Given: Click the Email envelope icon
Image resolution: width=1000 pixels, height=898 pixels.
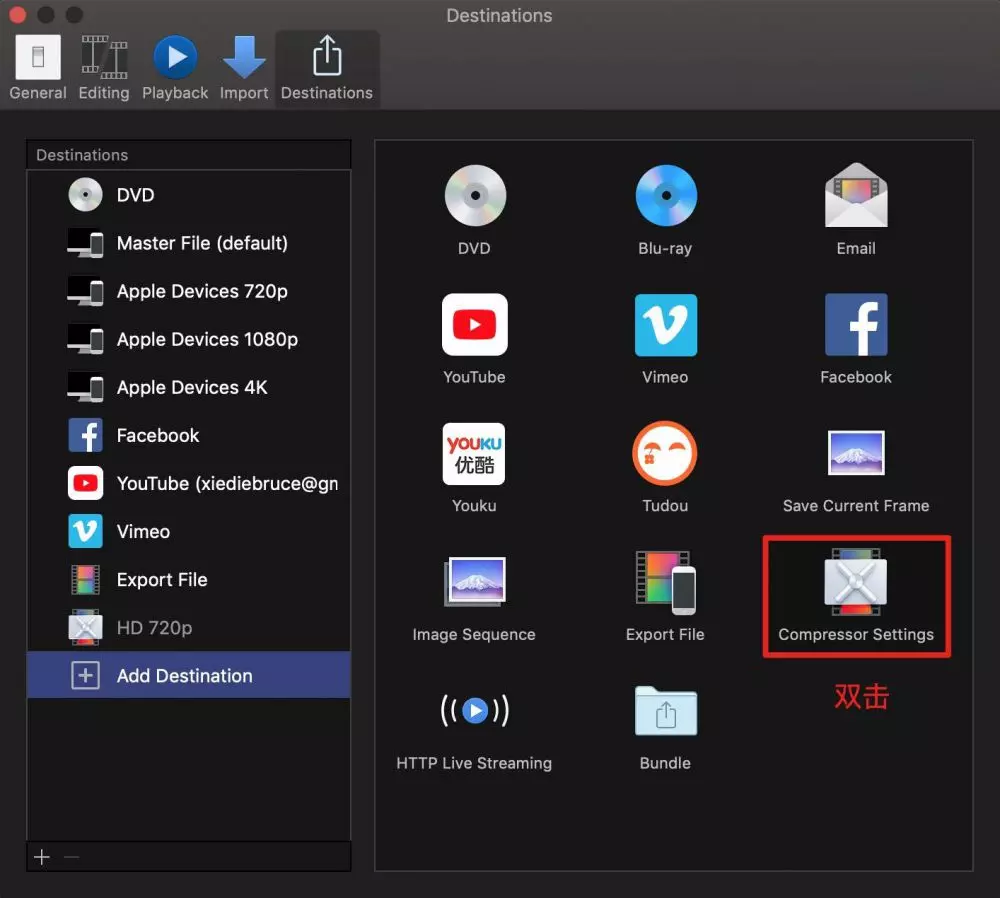Looking at the screenshot, I should tap(856, 195).
